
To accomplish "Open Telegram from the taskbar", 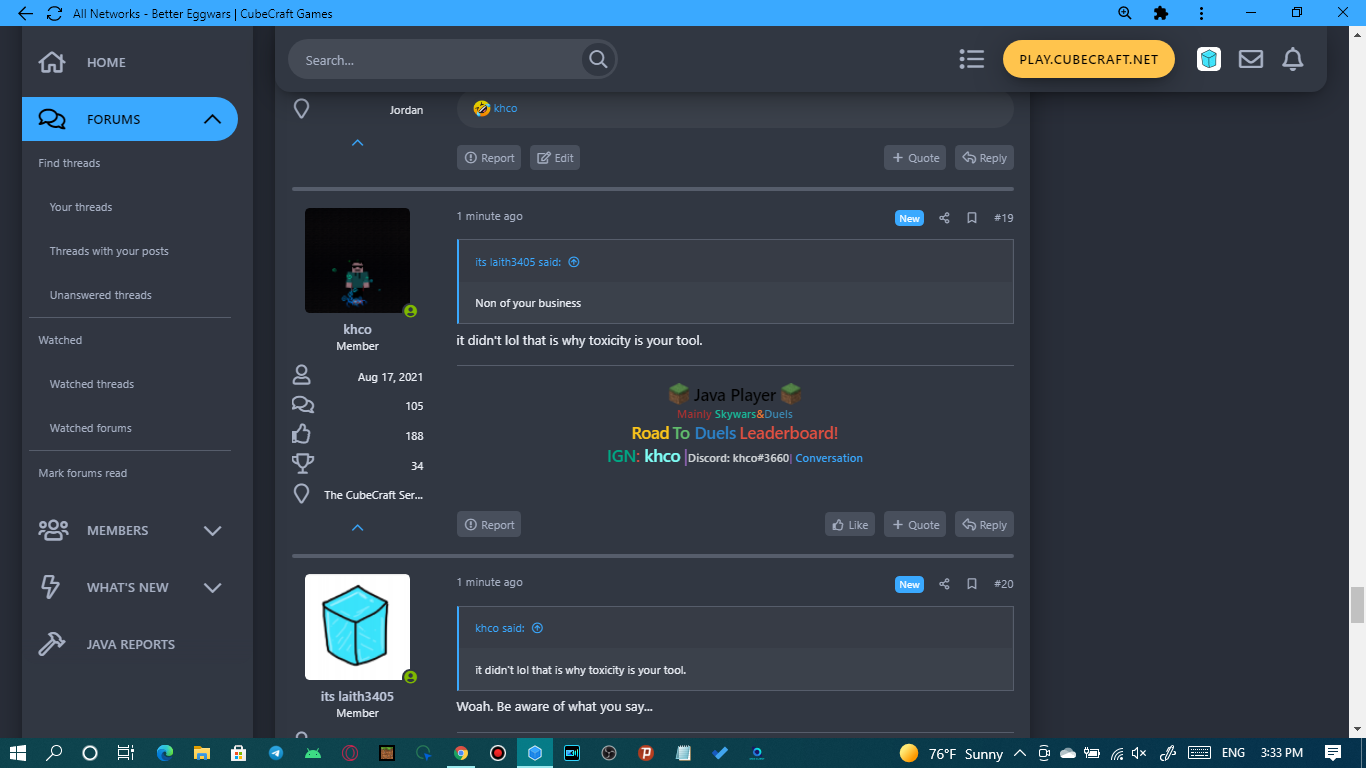I will pyautogui.click(x=275, y=753).
